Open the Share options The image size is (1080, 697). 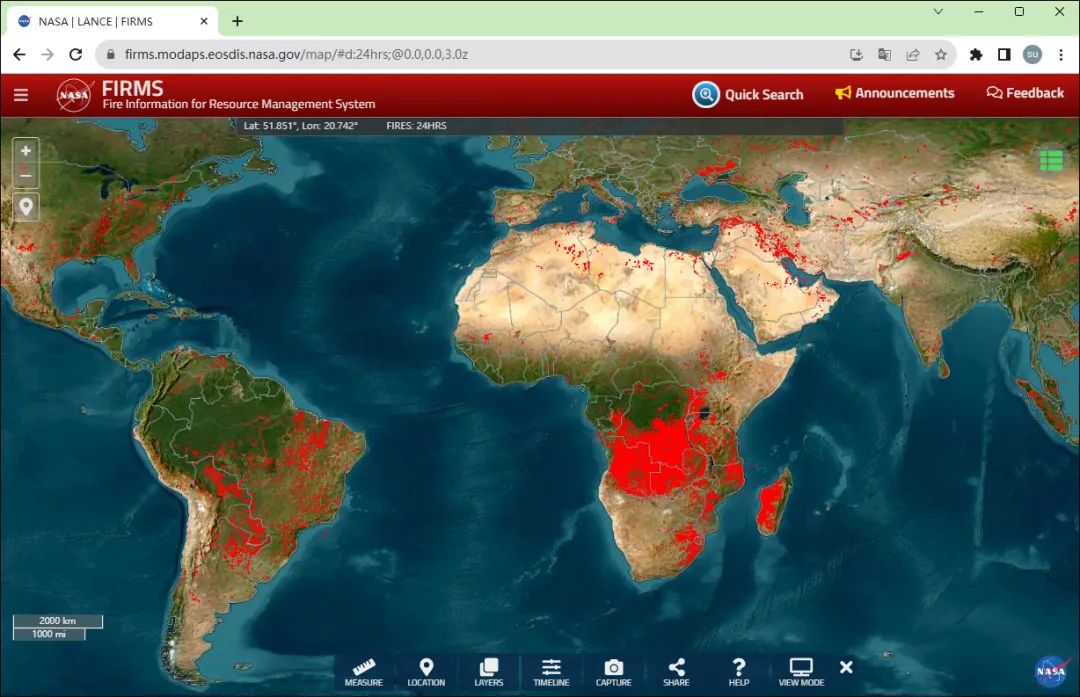click(677, 671)
